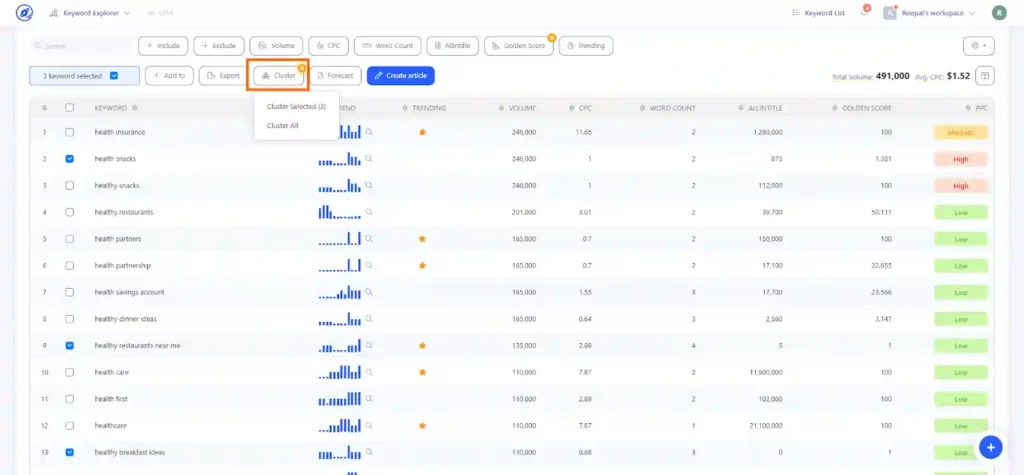Click the trend magnifier for health first
The image size is (1024, 475).
(x=369, y=399)
